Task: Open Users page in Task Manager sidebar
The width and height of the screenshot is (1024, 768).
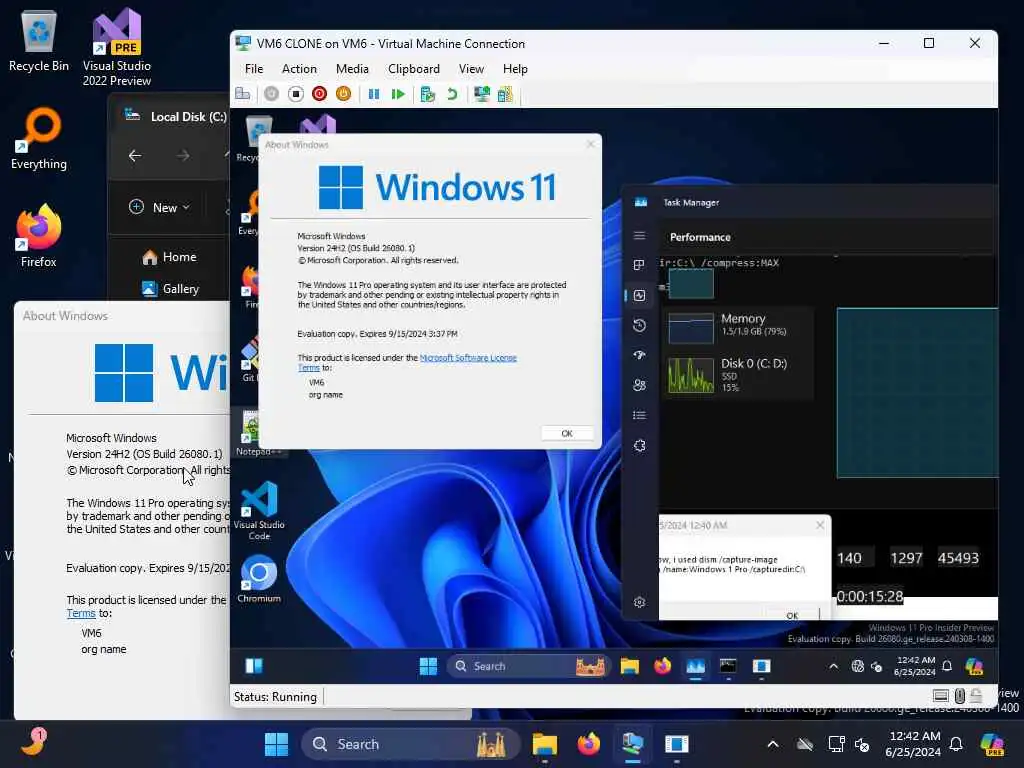Action: [x=639, y=385]
